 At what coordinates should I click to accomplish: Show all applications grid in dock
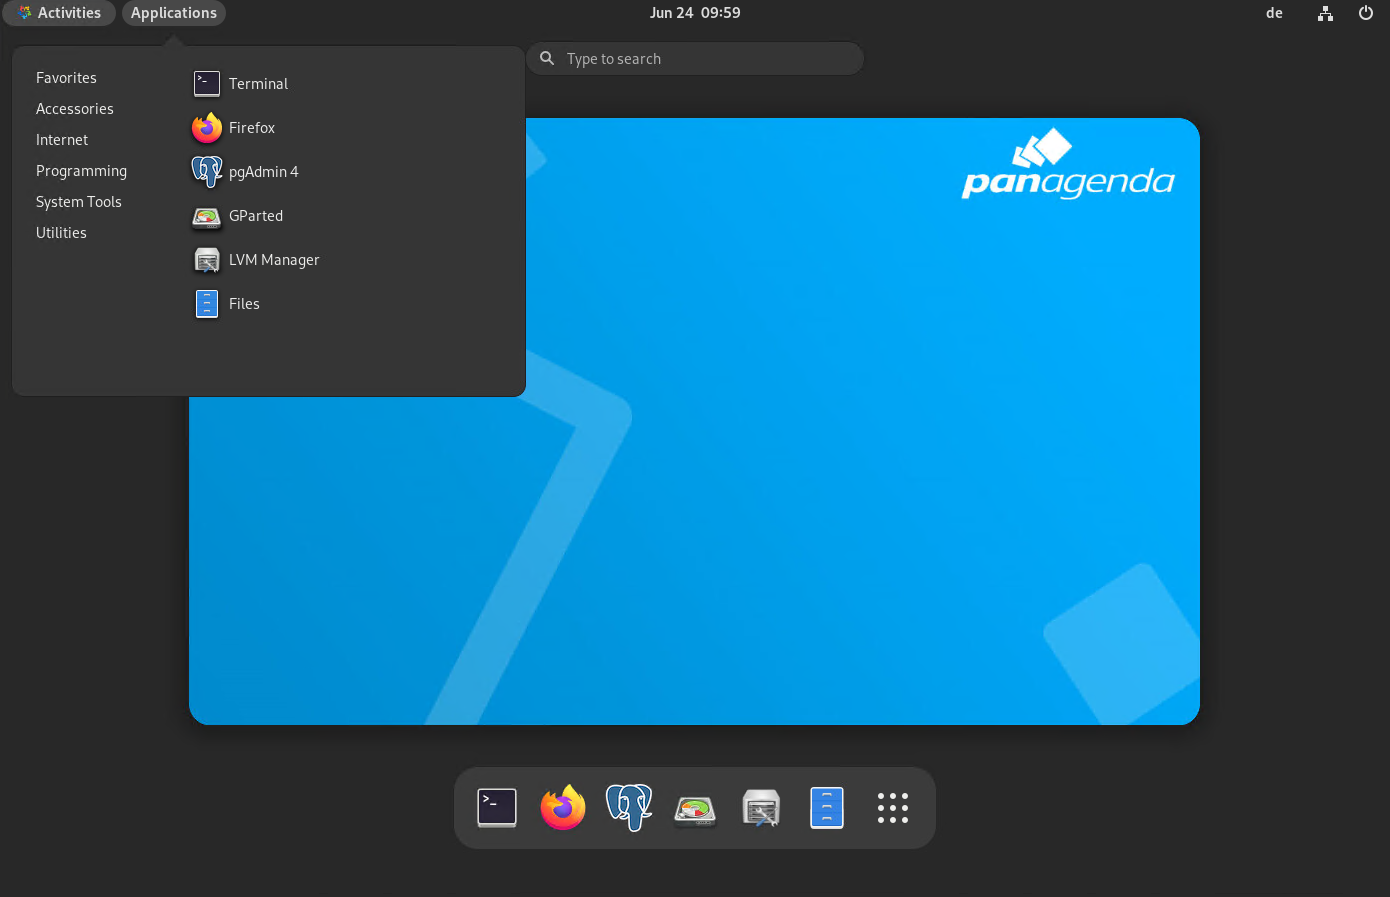[893, 808]
